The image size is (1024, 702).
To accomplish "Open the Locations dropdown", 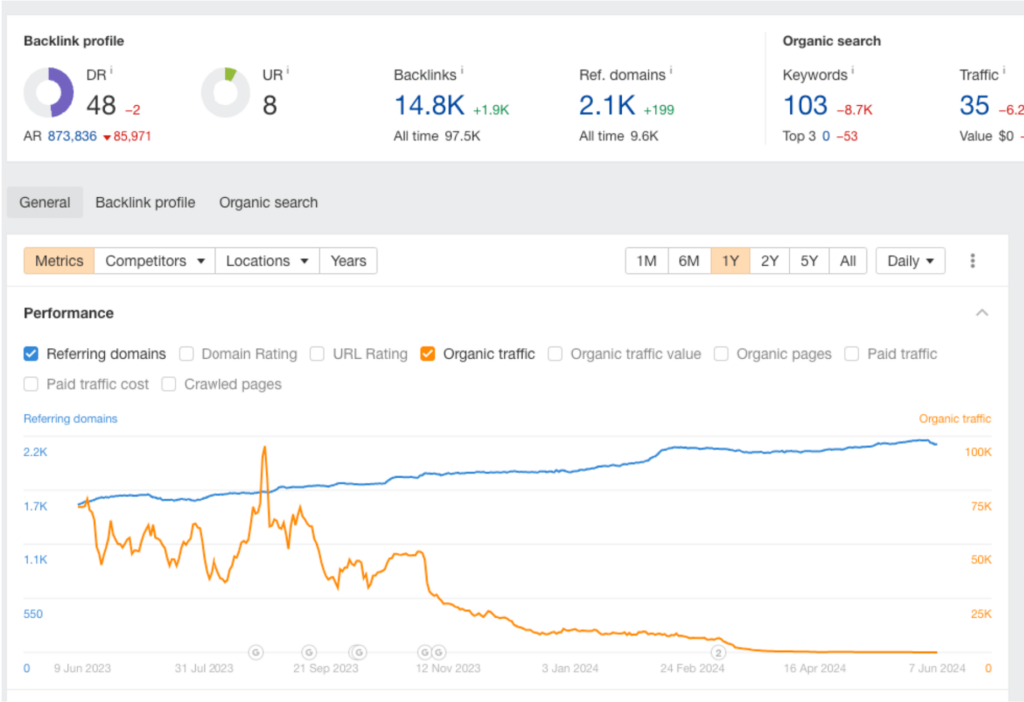I will tap(266, 260).
